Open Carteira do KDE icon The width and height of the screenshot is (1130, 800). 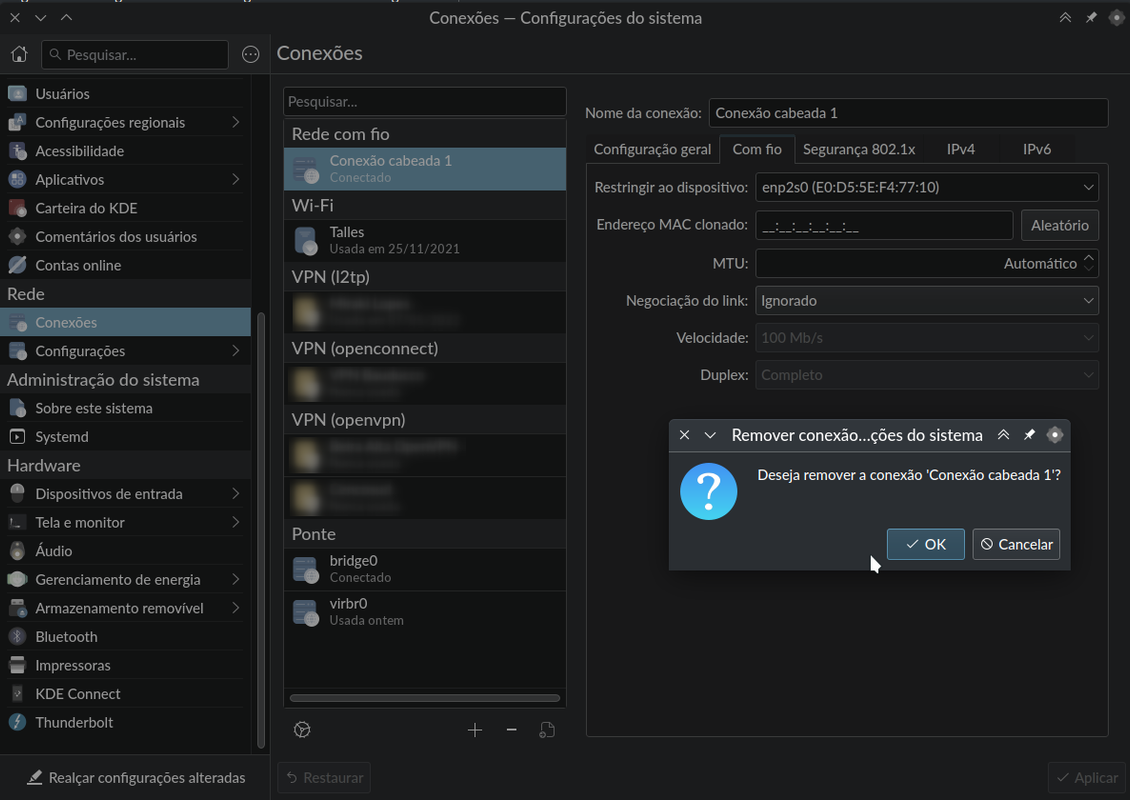(x=17, y=208)
